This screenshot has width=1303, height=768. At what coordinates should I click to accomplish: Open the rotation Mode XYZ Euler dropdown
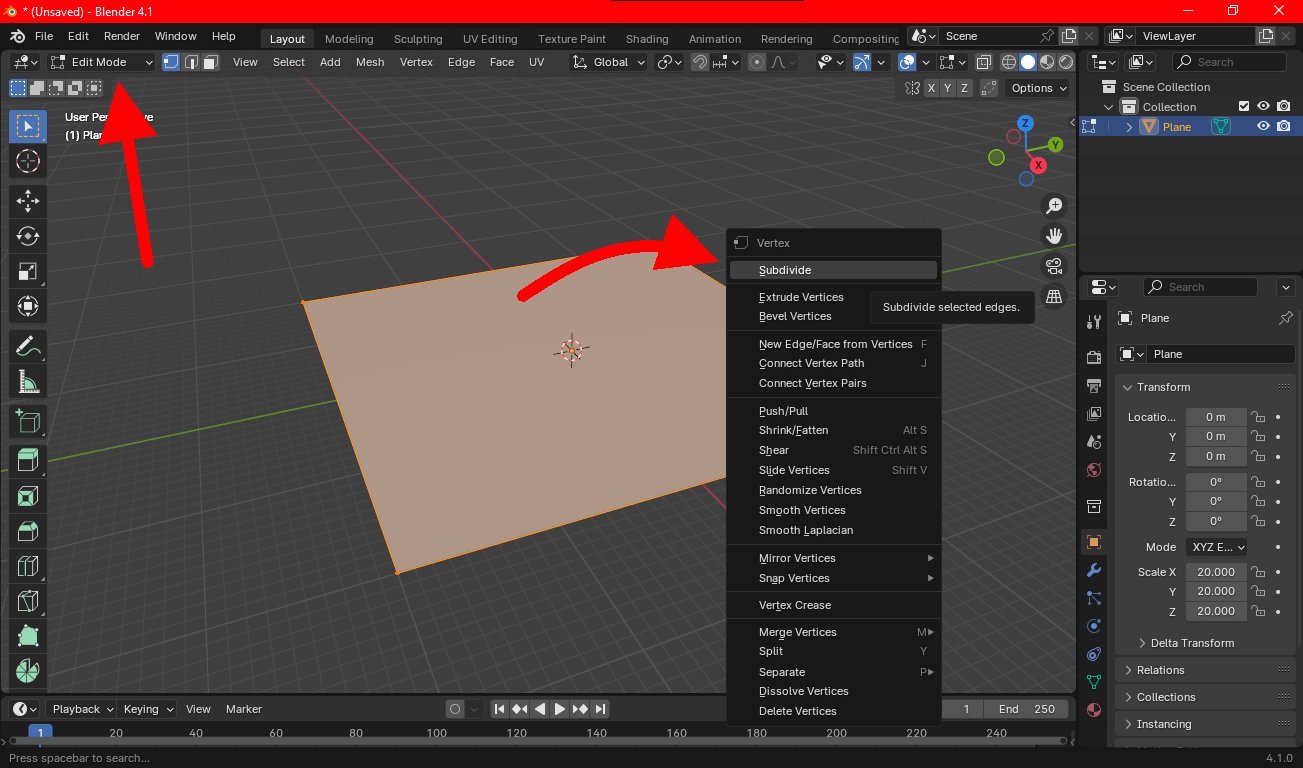pos(1217,547)
